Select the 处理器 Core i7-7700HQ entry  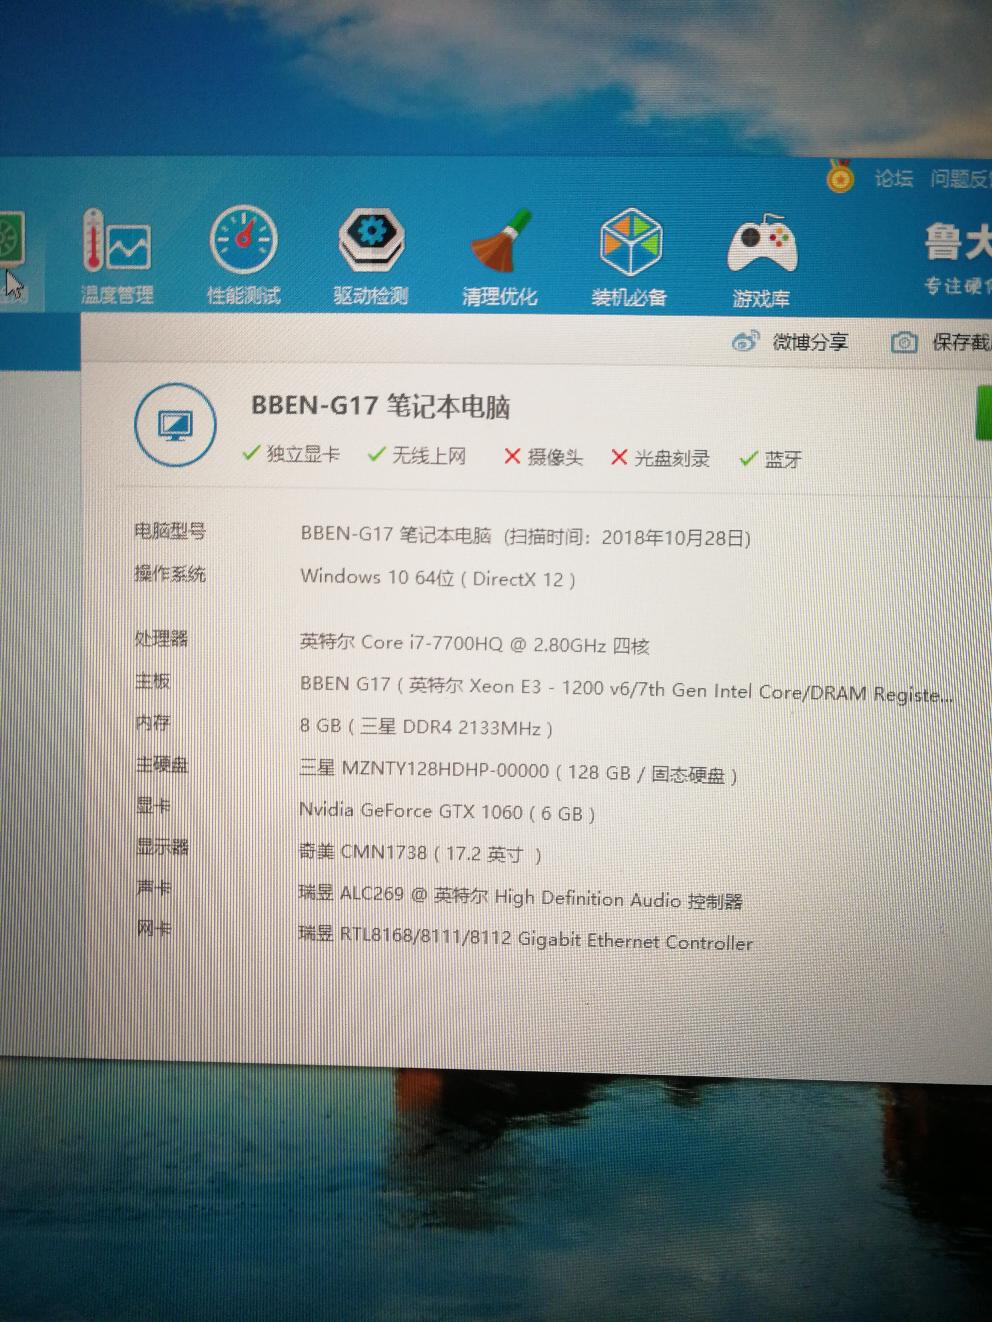tap(474, 644)
